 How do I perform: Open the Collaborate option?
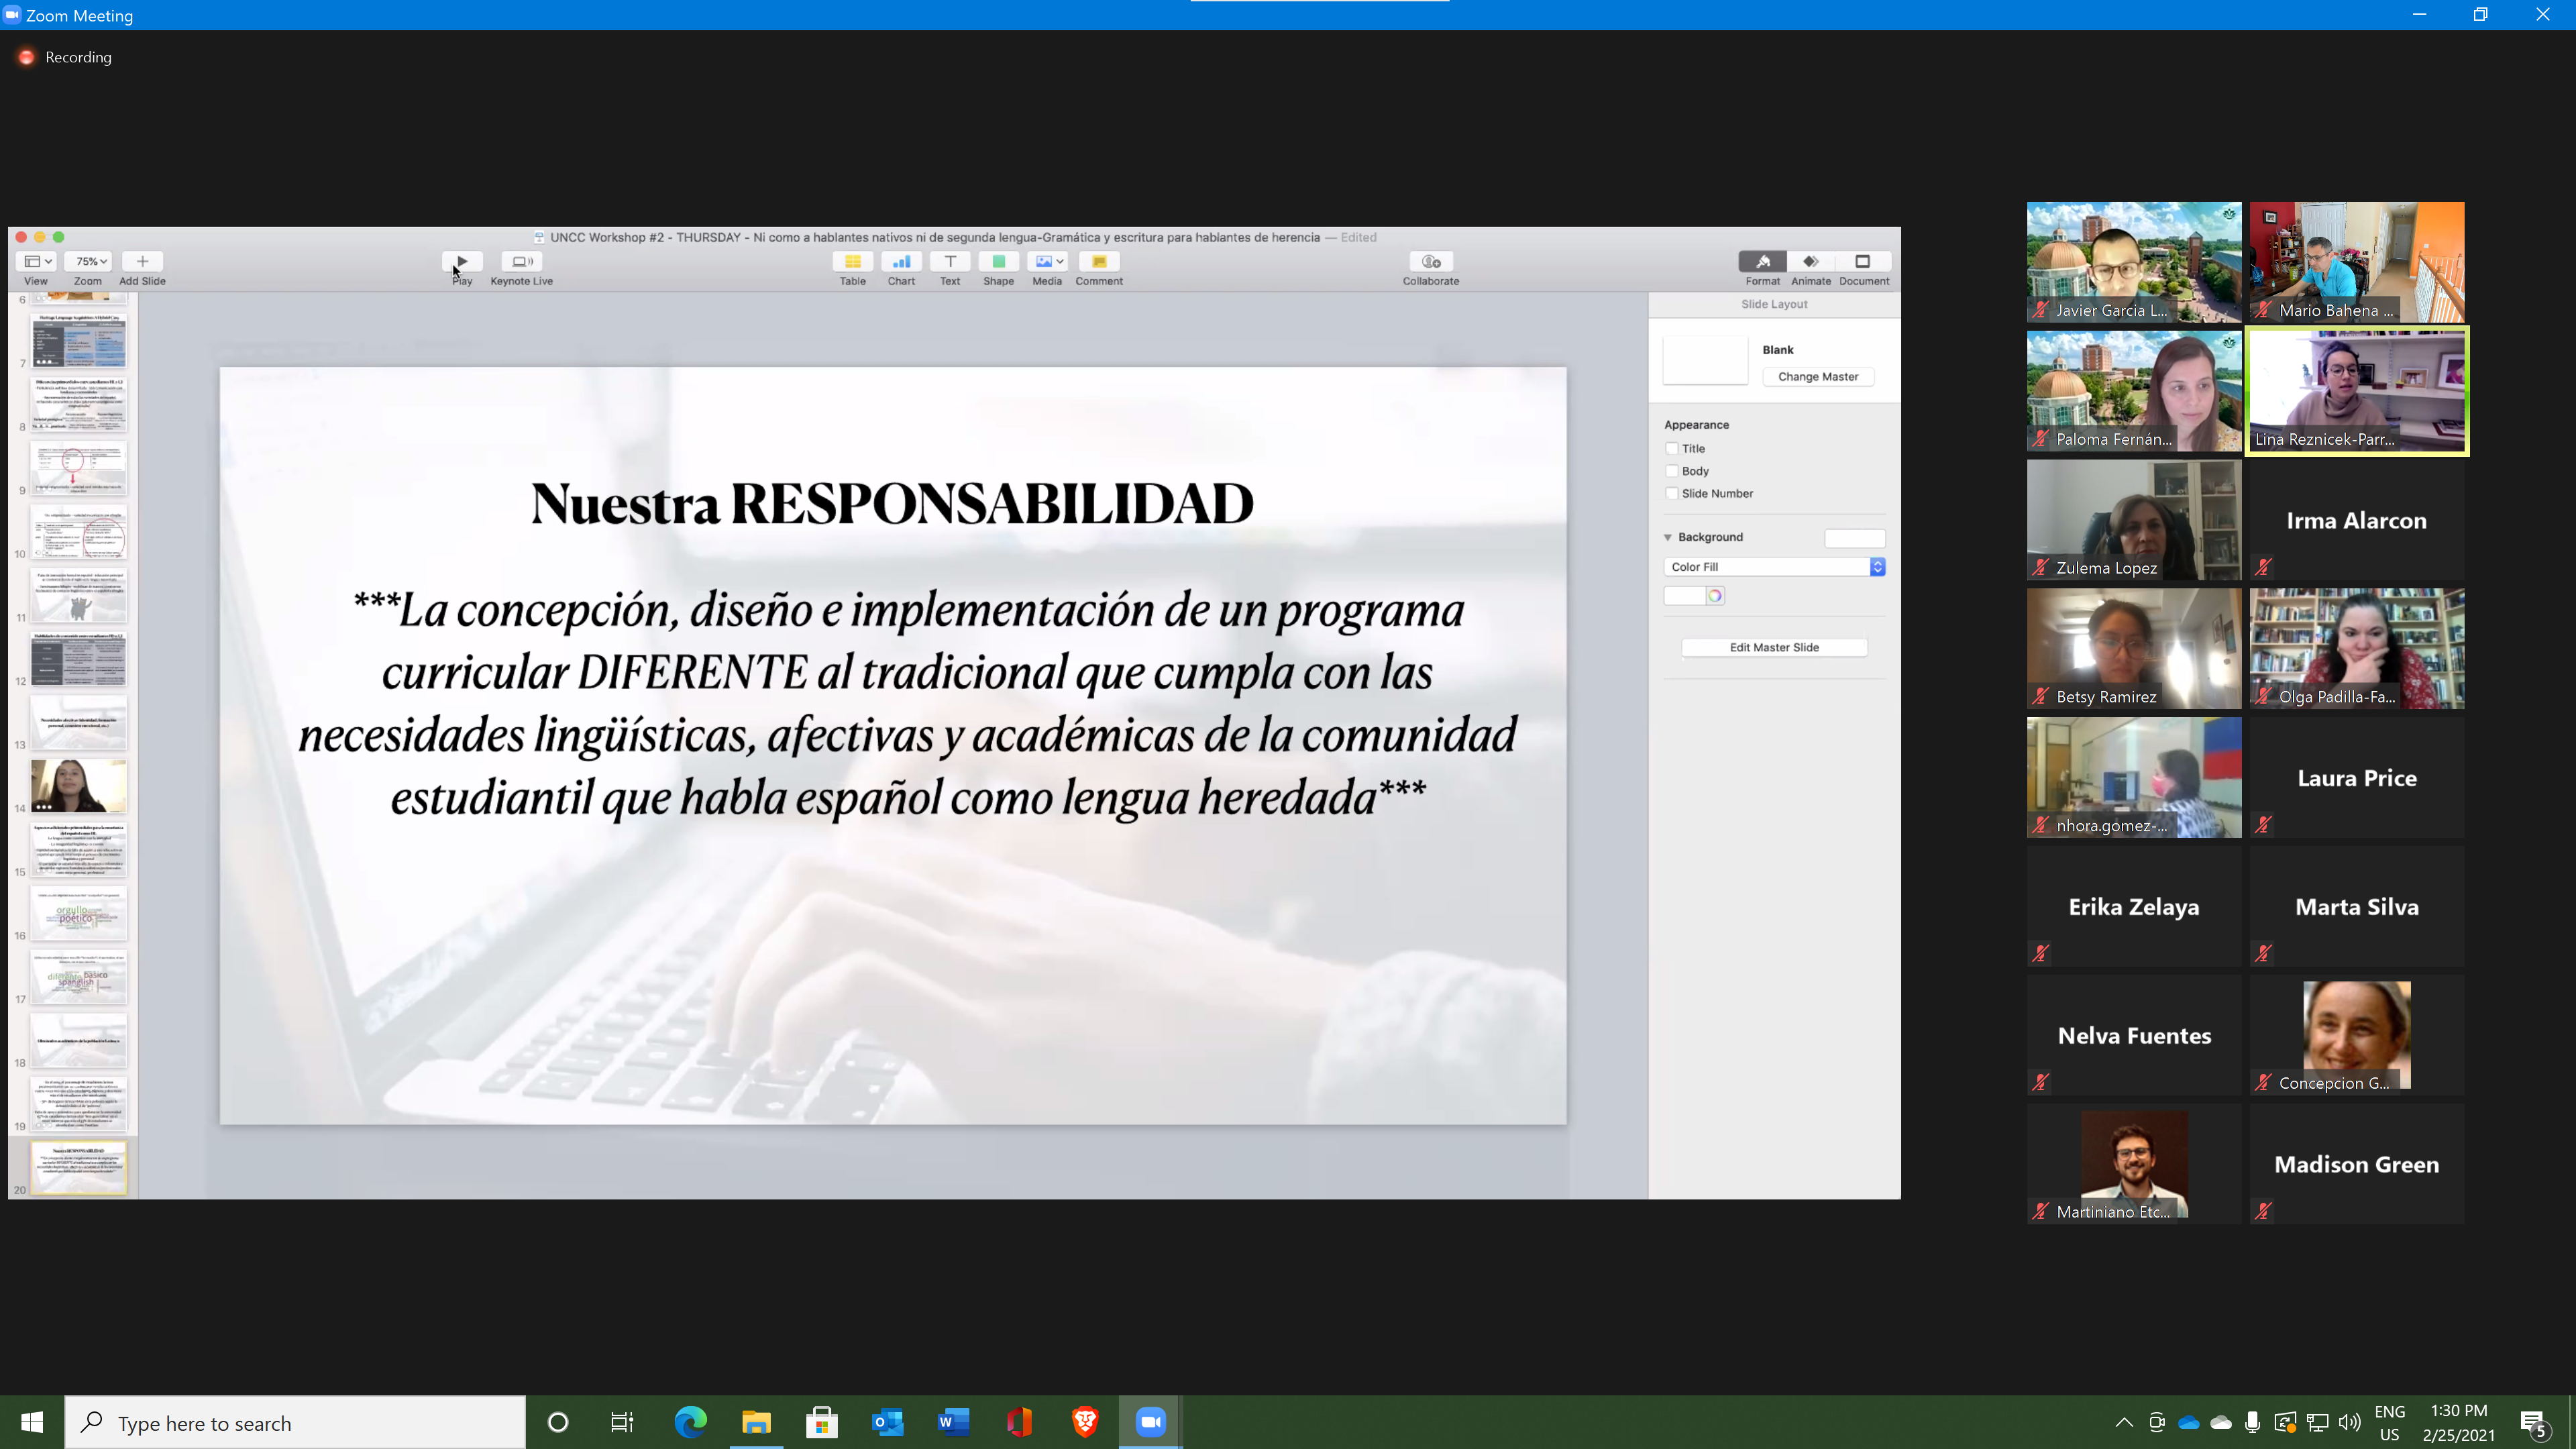tap(1430, 262)
